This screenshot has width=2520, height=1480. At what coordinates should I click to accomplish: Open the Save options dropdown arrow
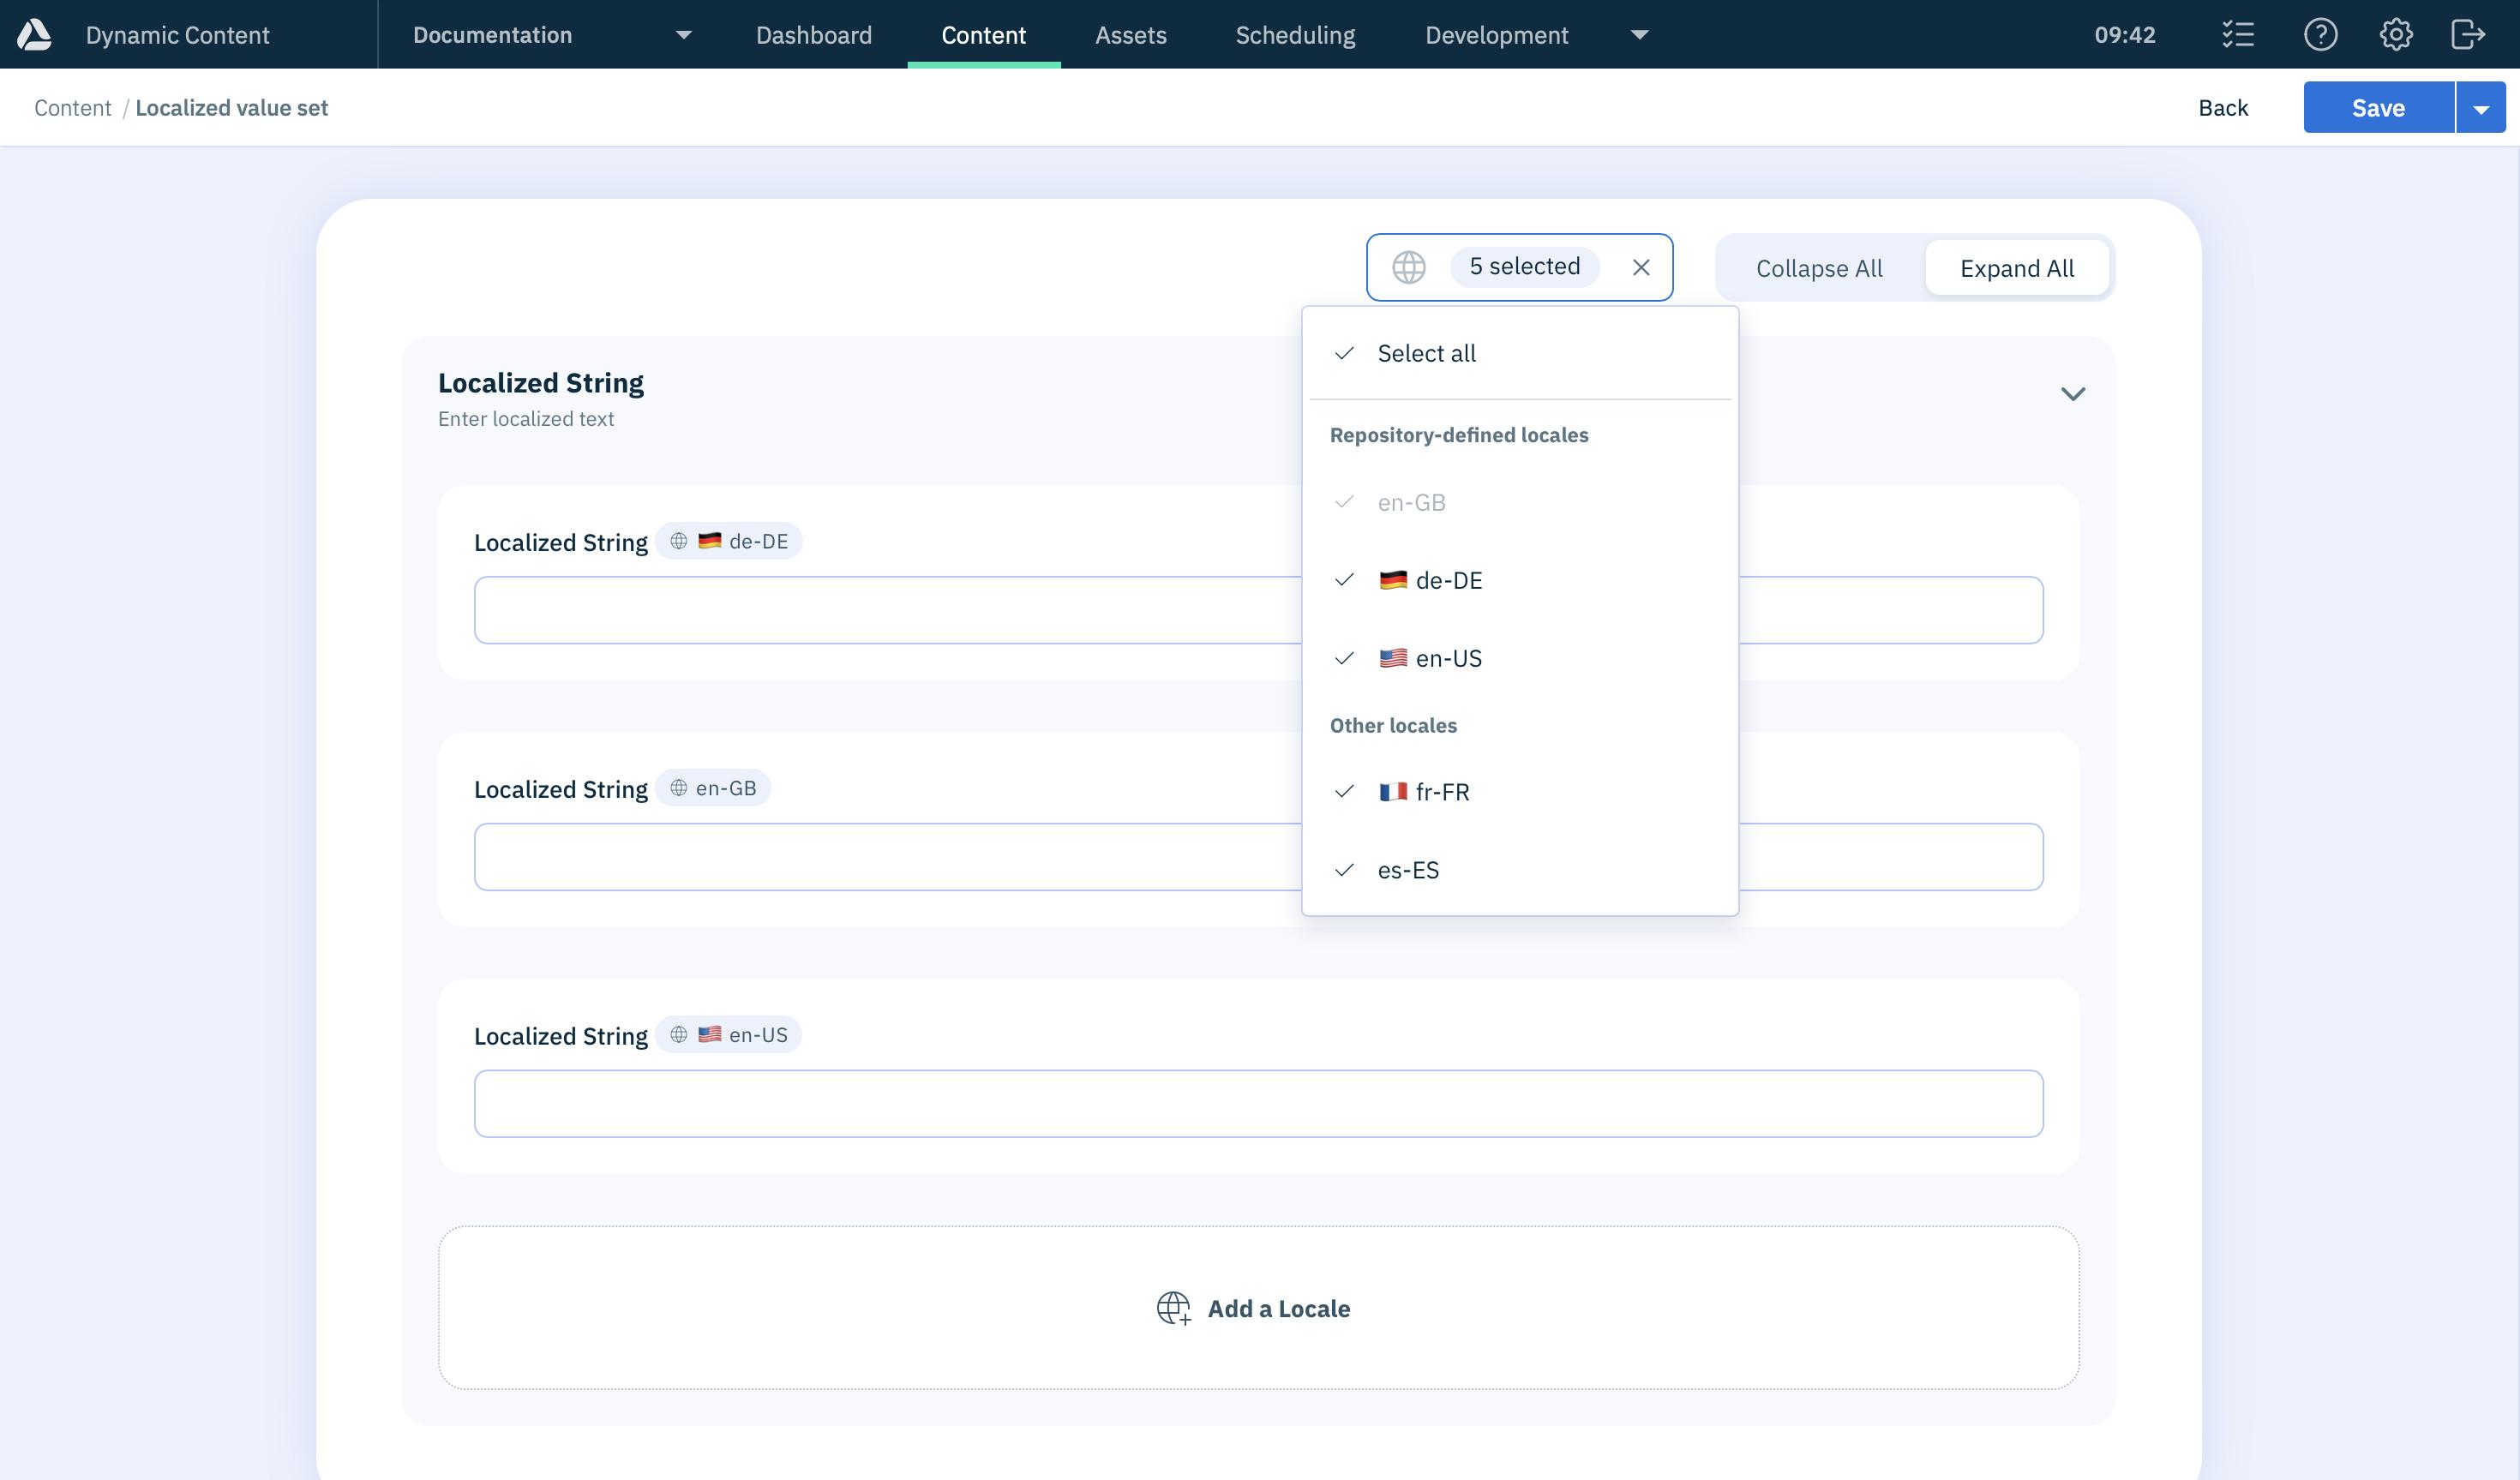tap(2481, 108)
